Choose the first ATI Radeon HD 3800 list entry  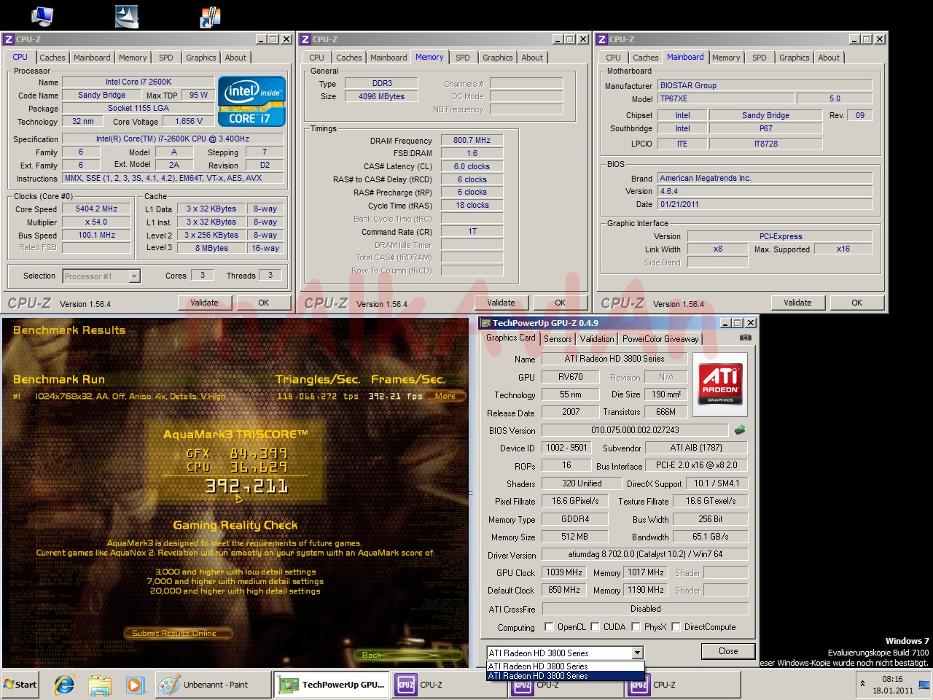pos(565,666)
